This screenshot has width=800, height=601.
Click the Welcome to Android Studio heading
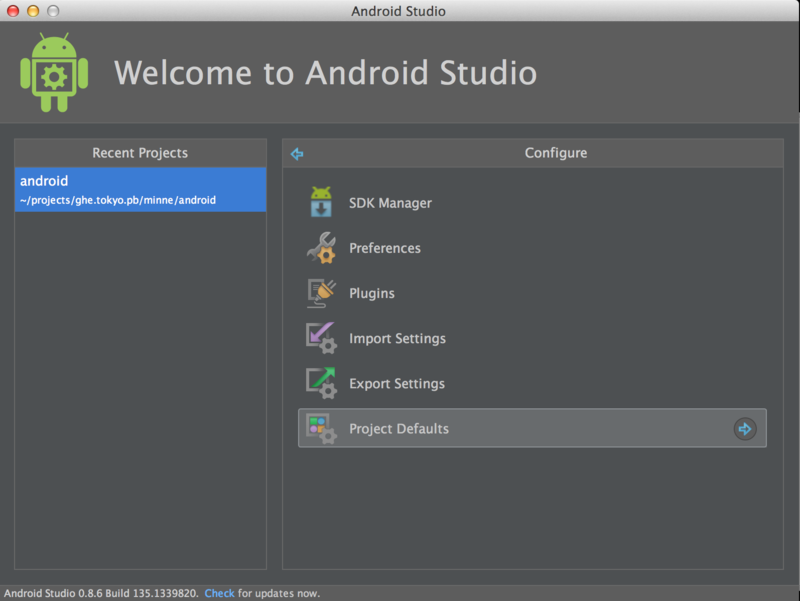pyautogui.click(x=325, y=73)
